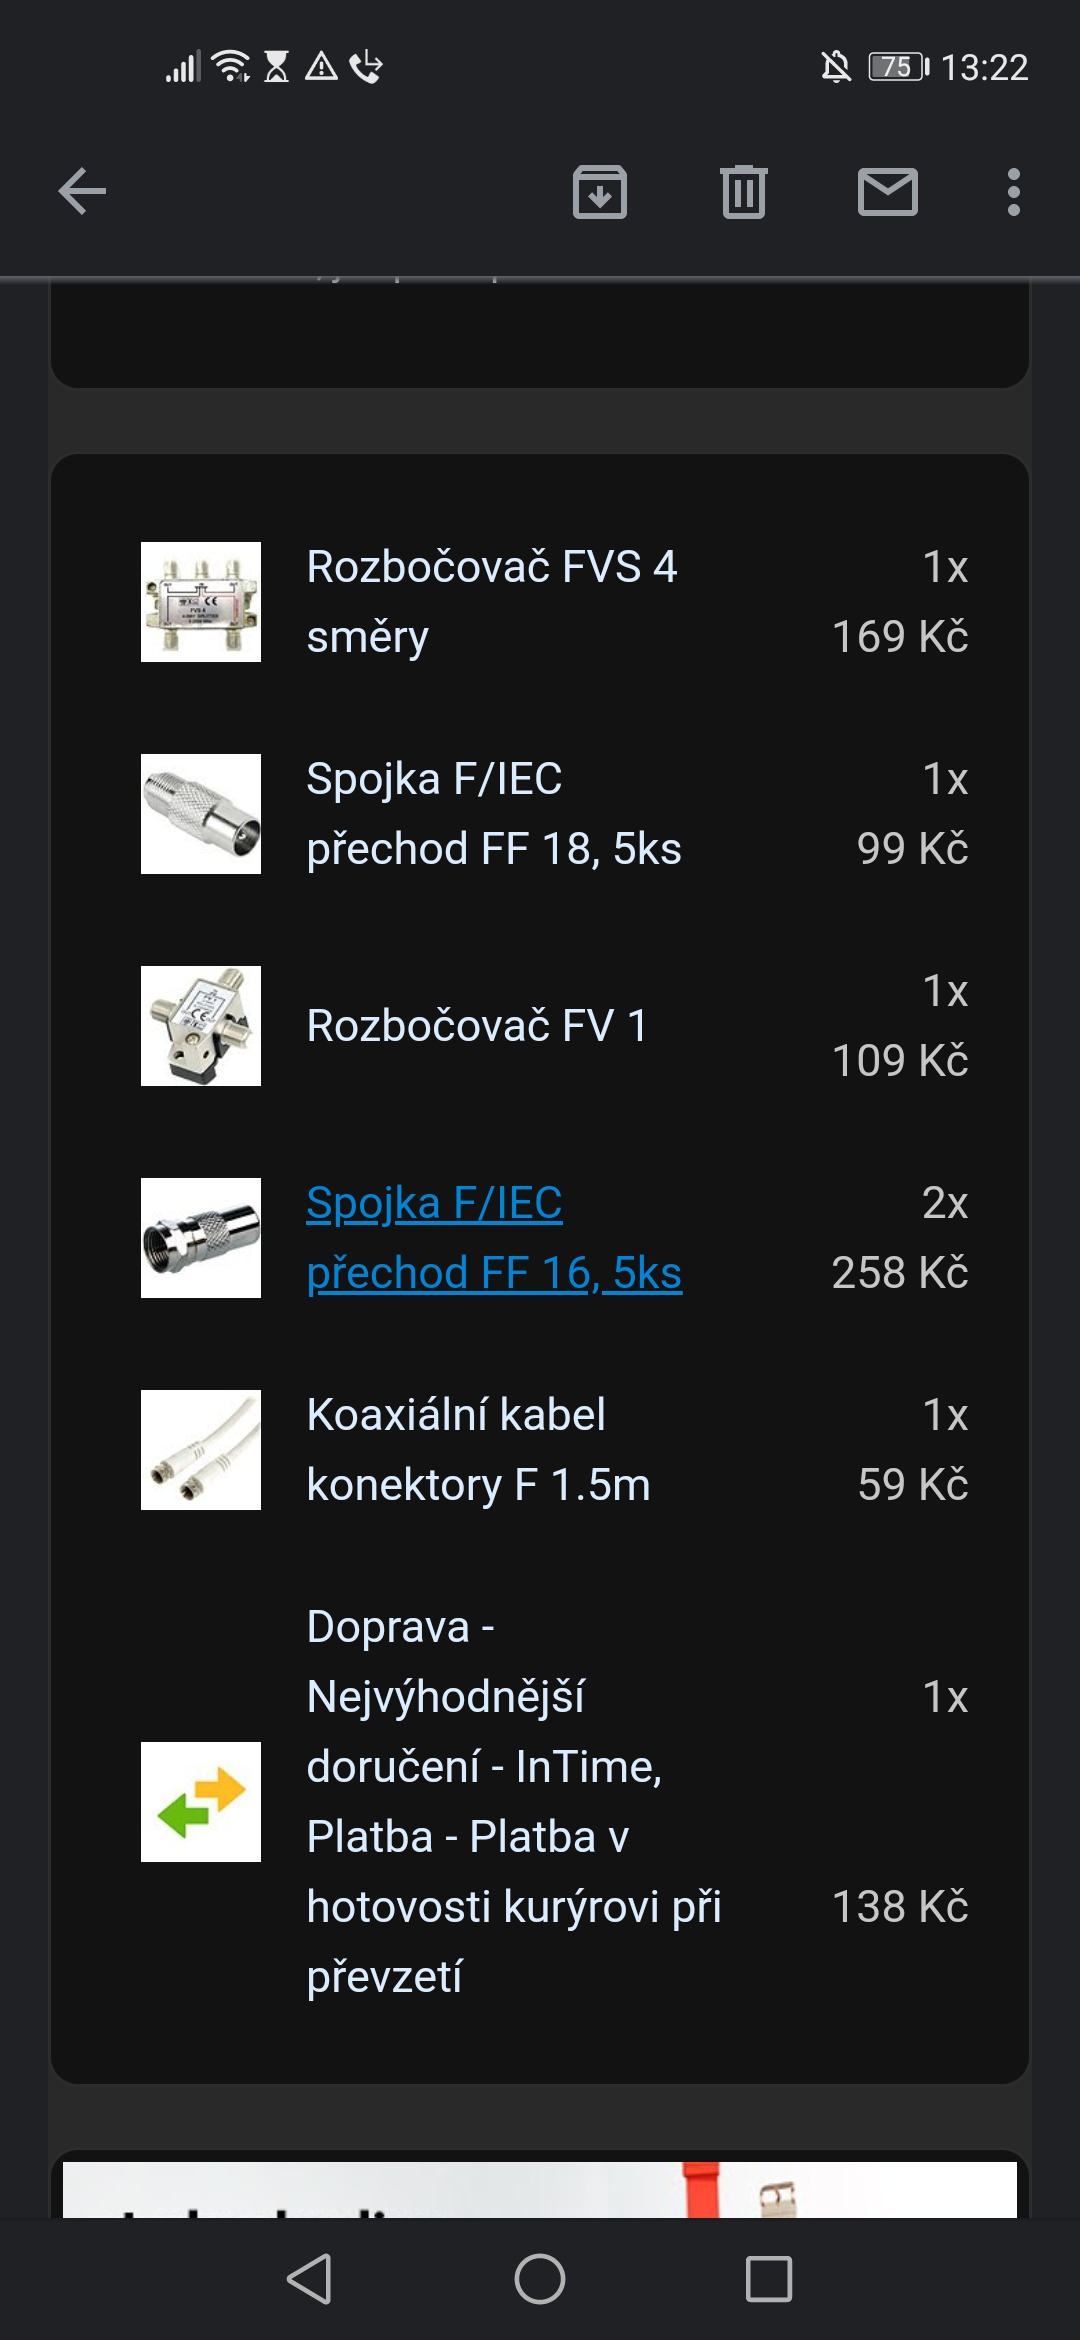Delete the email with trash icon
The height and width of the screenshot is (2340, 1080).
[x=743, y=192]
